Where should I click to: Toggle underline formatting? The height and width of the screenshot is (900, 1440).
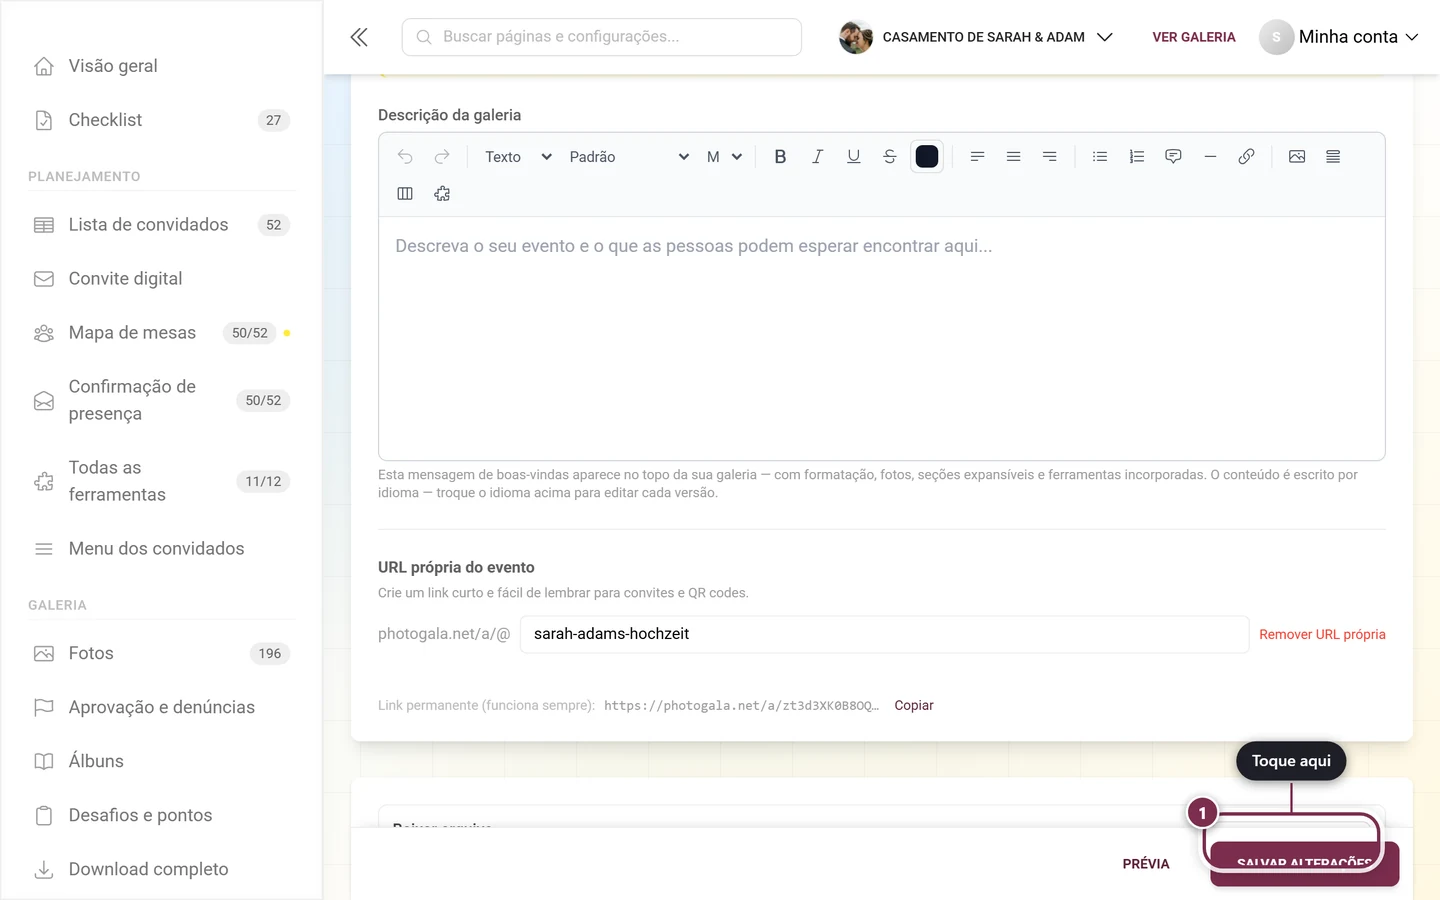tap(853, 157)
